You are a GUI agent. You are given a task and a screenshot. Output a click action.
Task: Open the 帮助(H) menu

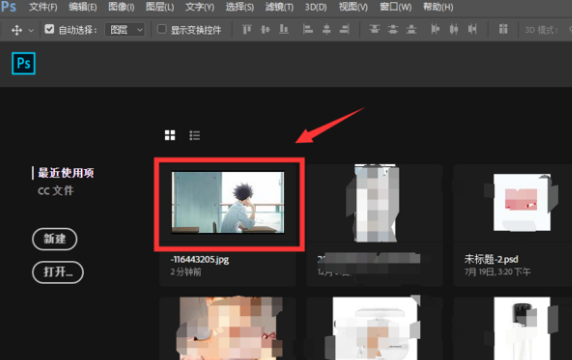438,7
